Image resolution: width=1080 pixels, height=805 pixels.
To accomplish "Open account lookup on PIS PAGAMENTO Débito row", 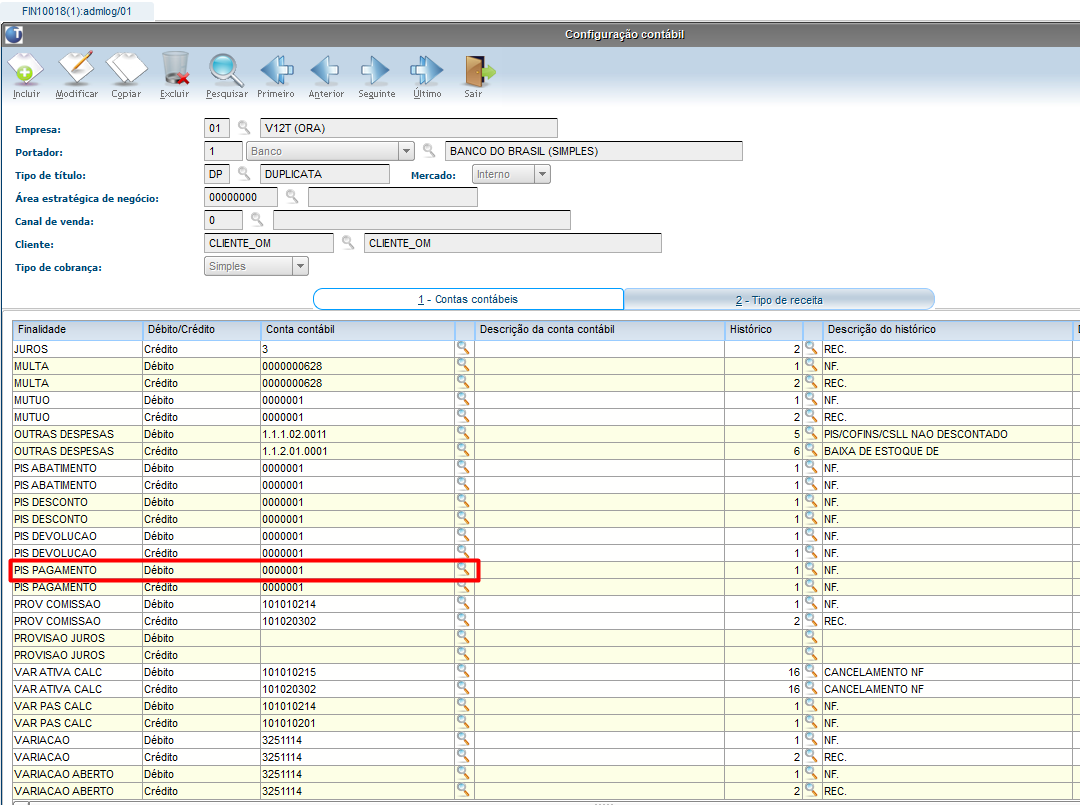I will click(464, 569).
